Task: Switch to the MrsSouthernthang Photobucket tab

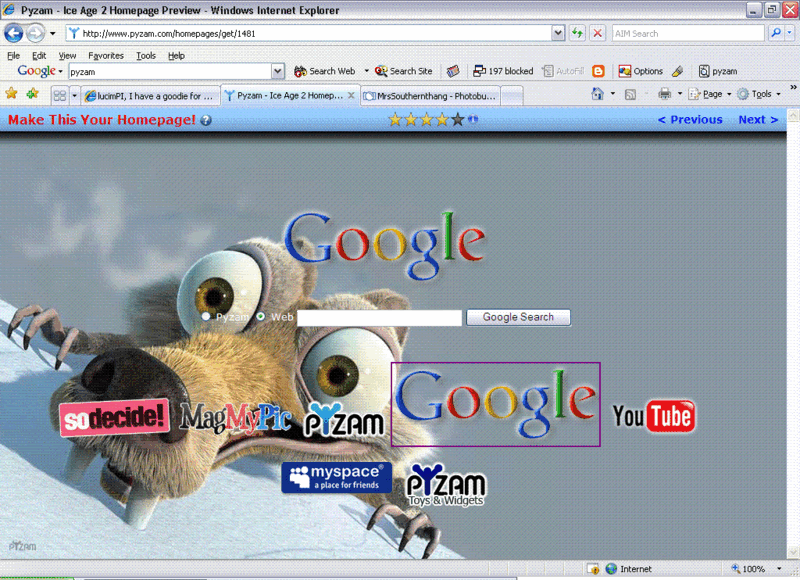Action: pos(431,96)
